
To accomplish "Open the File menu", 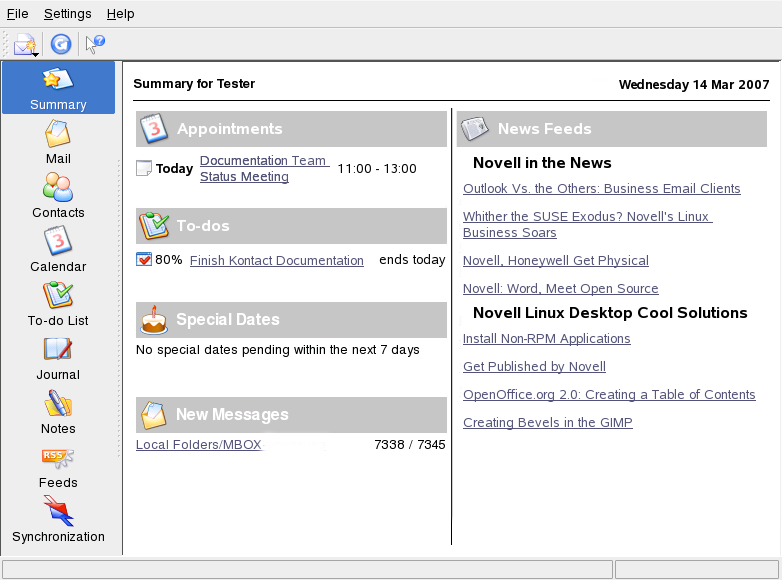I will coord(17,14).
